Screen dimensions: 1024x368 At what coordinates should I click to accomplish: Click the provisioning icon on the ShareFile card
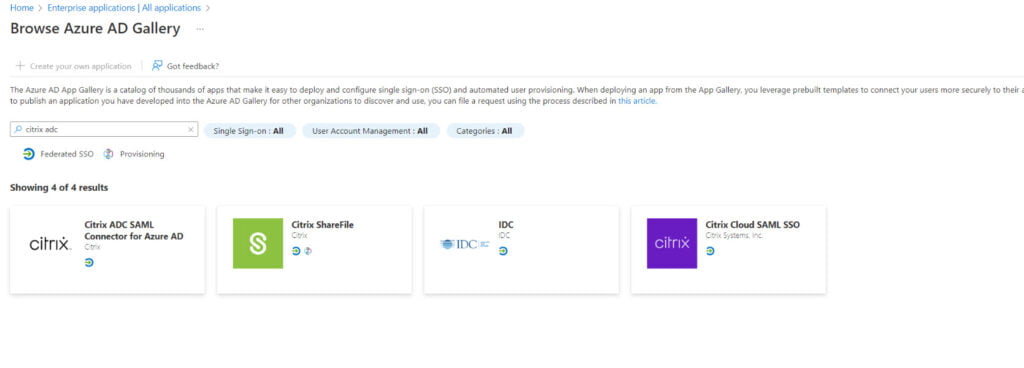tap(308, 251)
